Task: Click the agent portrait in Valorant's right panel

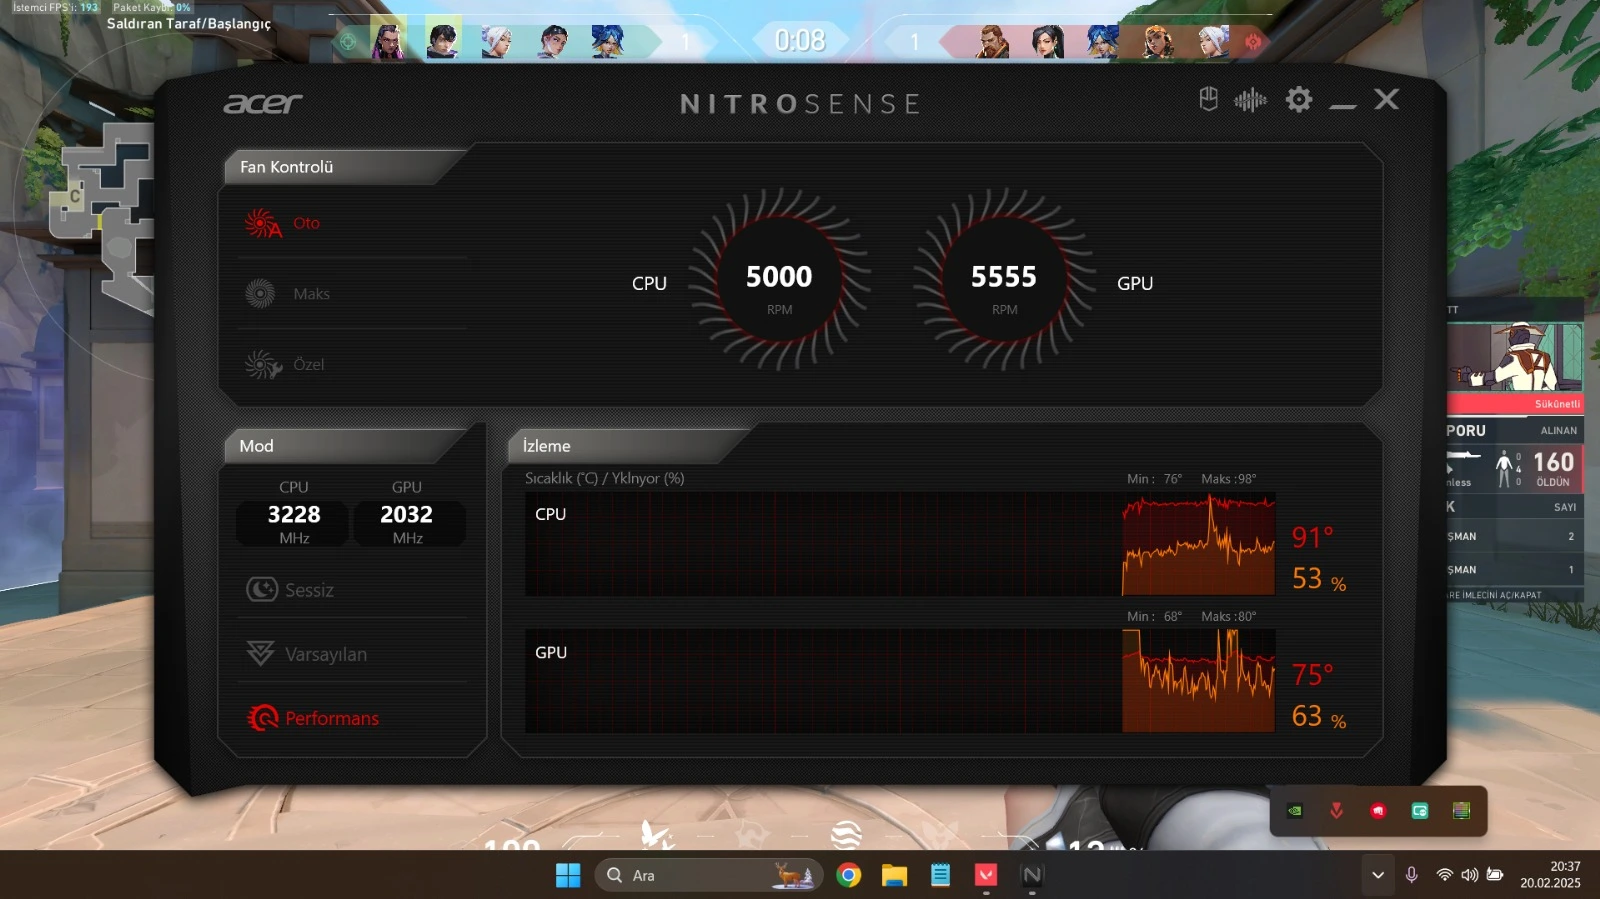Action: coord(1515,357)
